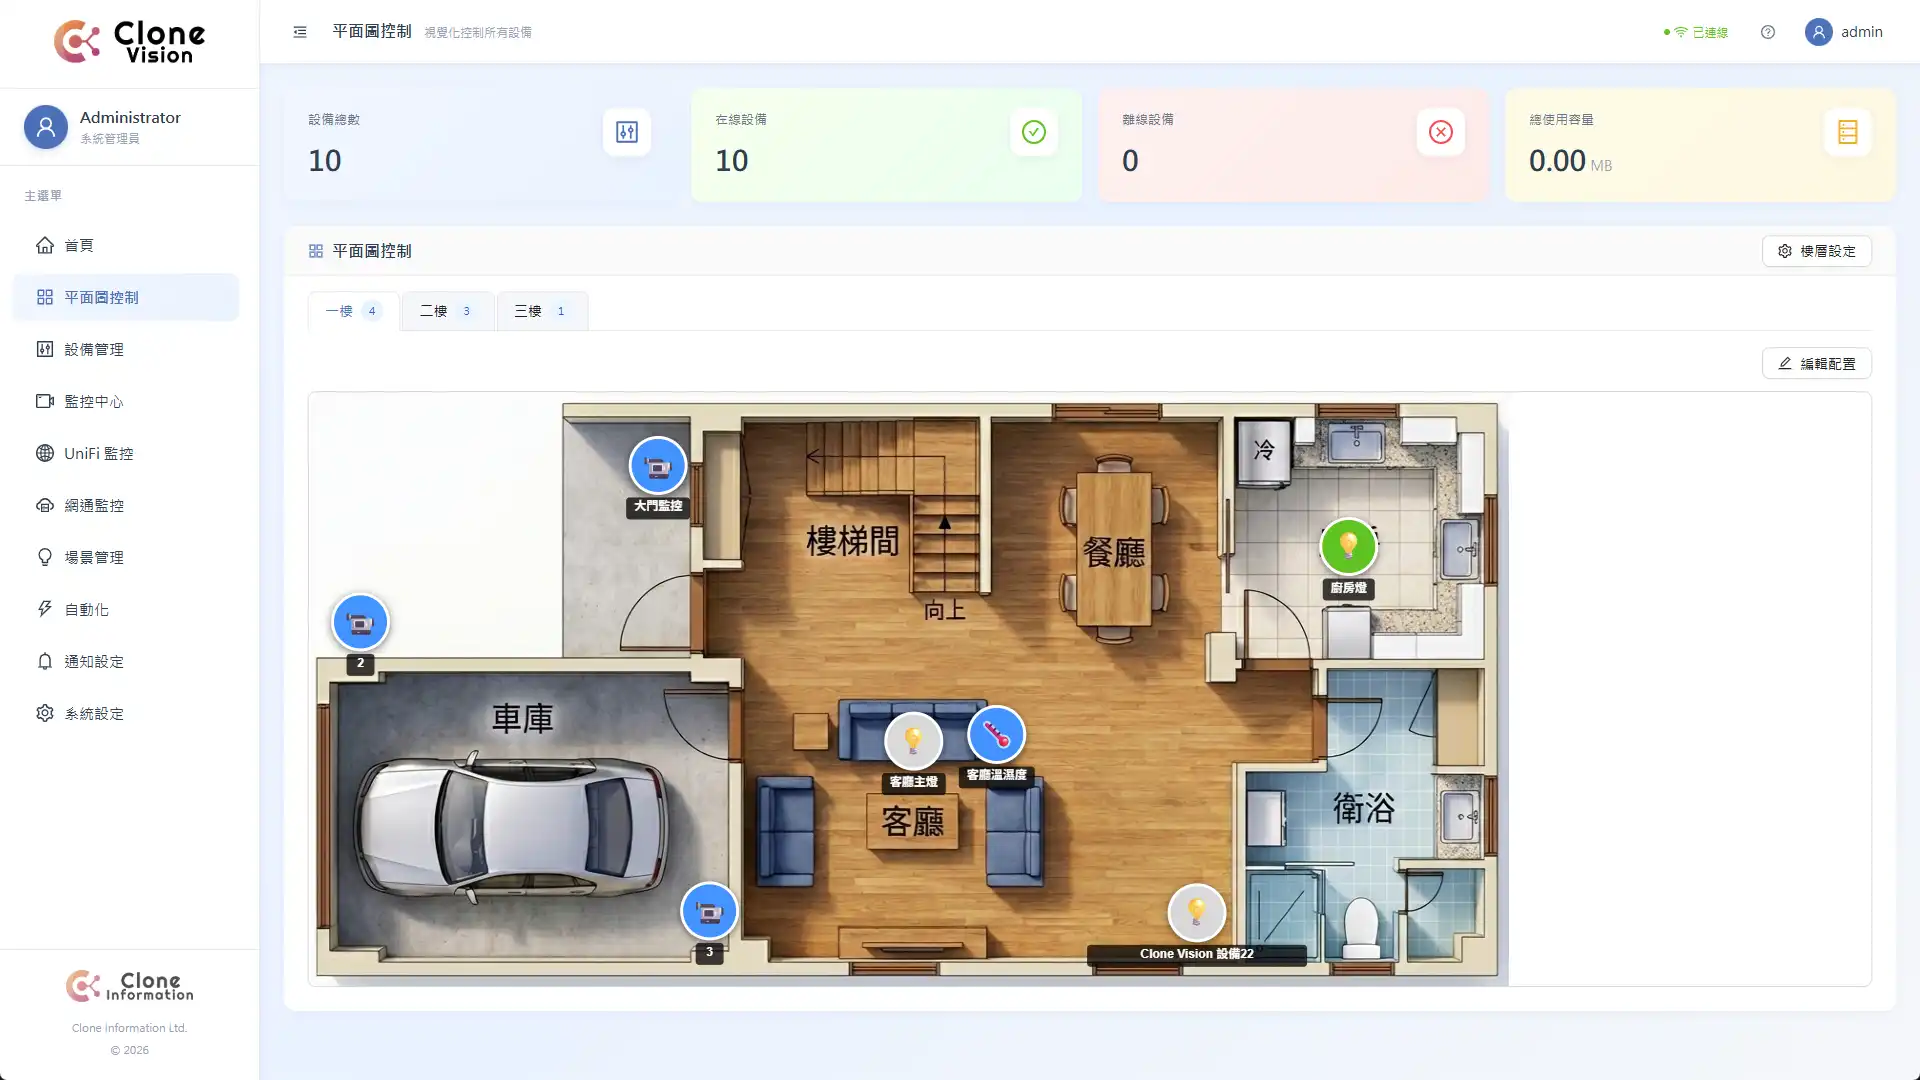Toggle the Clone Vision 設備22 light bulb
The height and width of the screenshot is (1080, 1920).
tap(1196, 912)
